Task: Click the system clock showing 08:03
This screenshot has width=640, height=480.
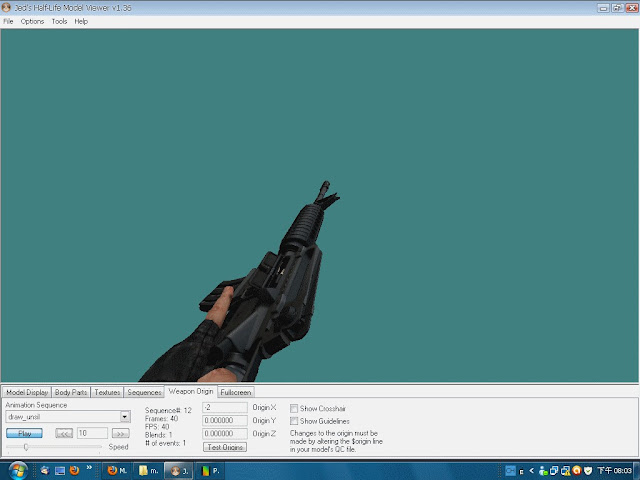Action: 614,471
